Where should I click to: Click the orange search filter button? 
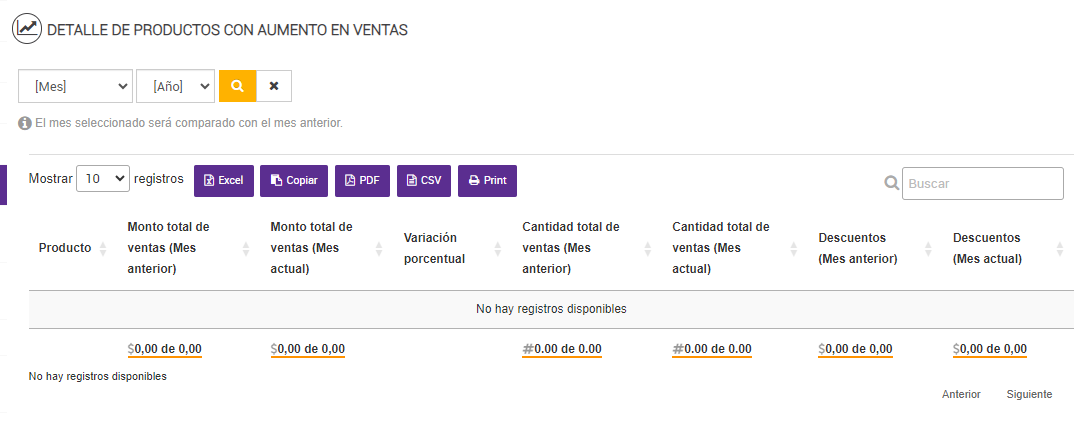(x=237, y=86)
